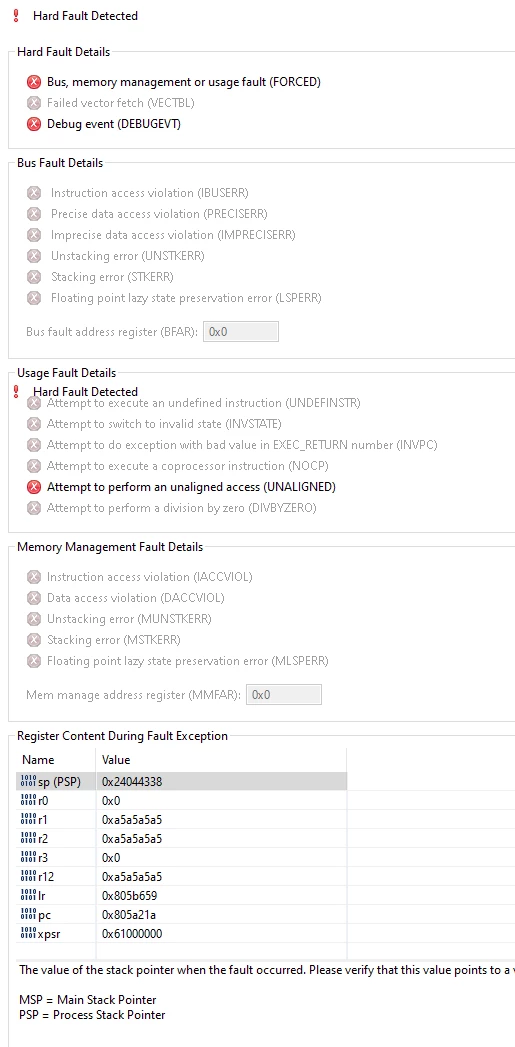Select the sp (PSP) register row
The height and width of the screenshot is (1047, 515).
[x=181, y=781]
